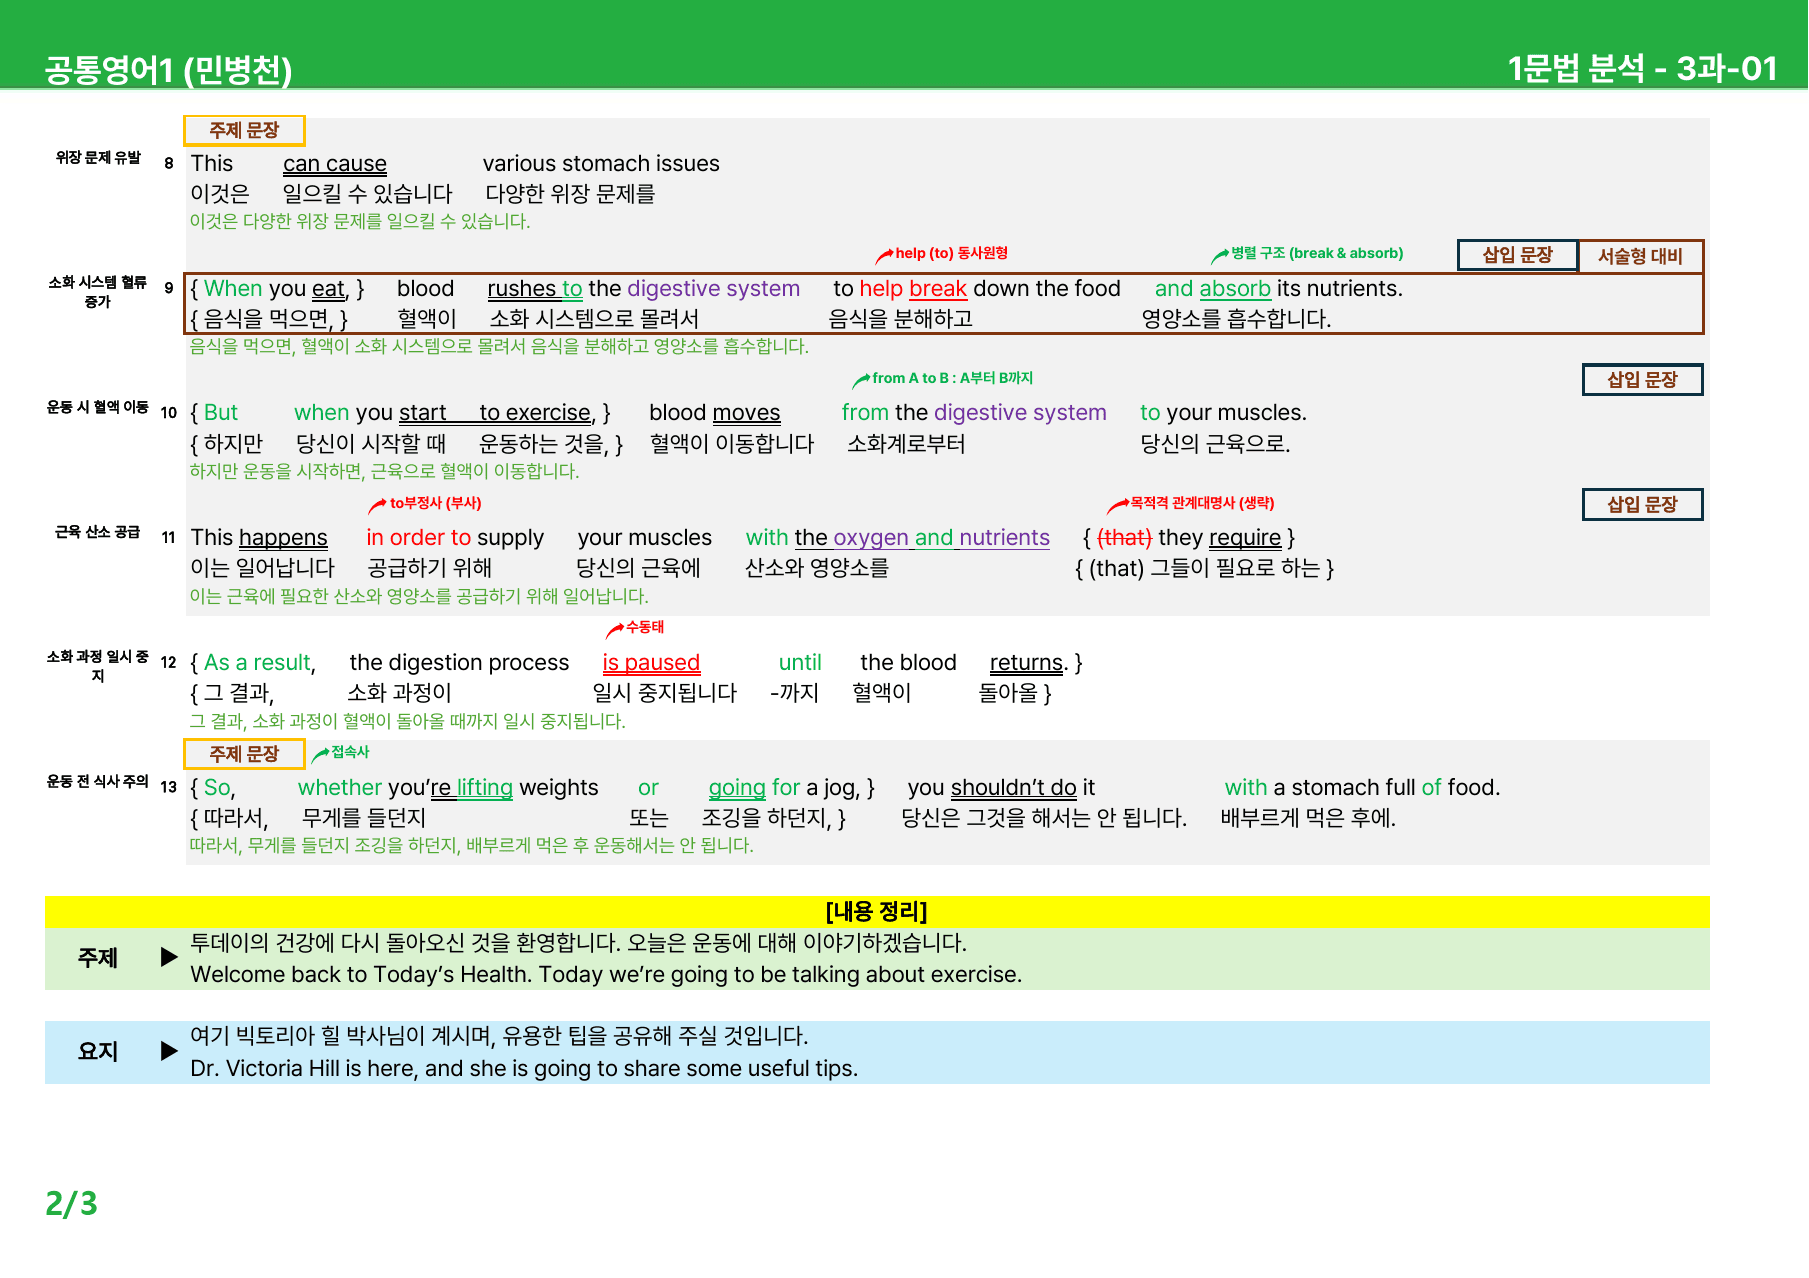This screenshot has height=1278, width=1809.
Task: Click the '삽입 문장' box in sentence 9
Action: tap(1517, 255)
